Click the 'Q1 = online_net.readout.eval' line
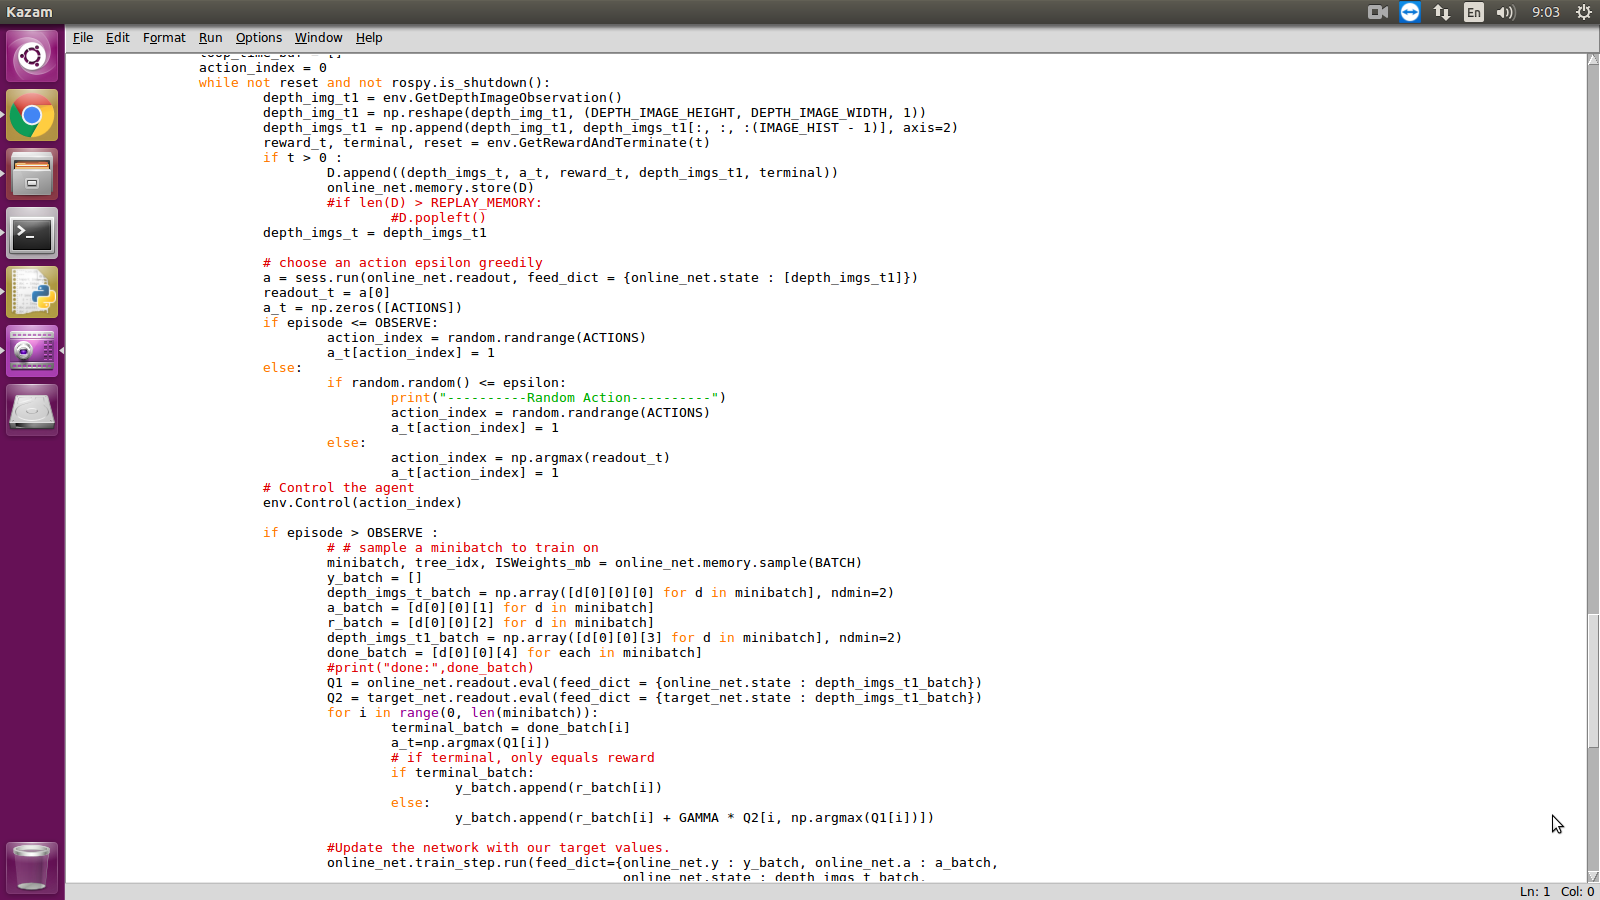 click(654, 683)
